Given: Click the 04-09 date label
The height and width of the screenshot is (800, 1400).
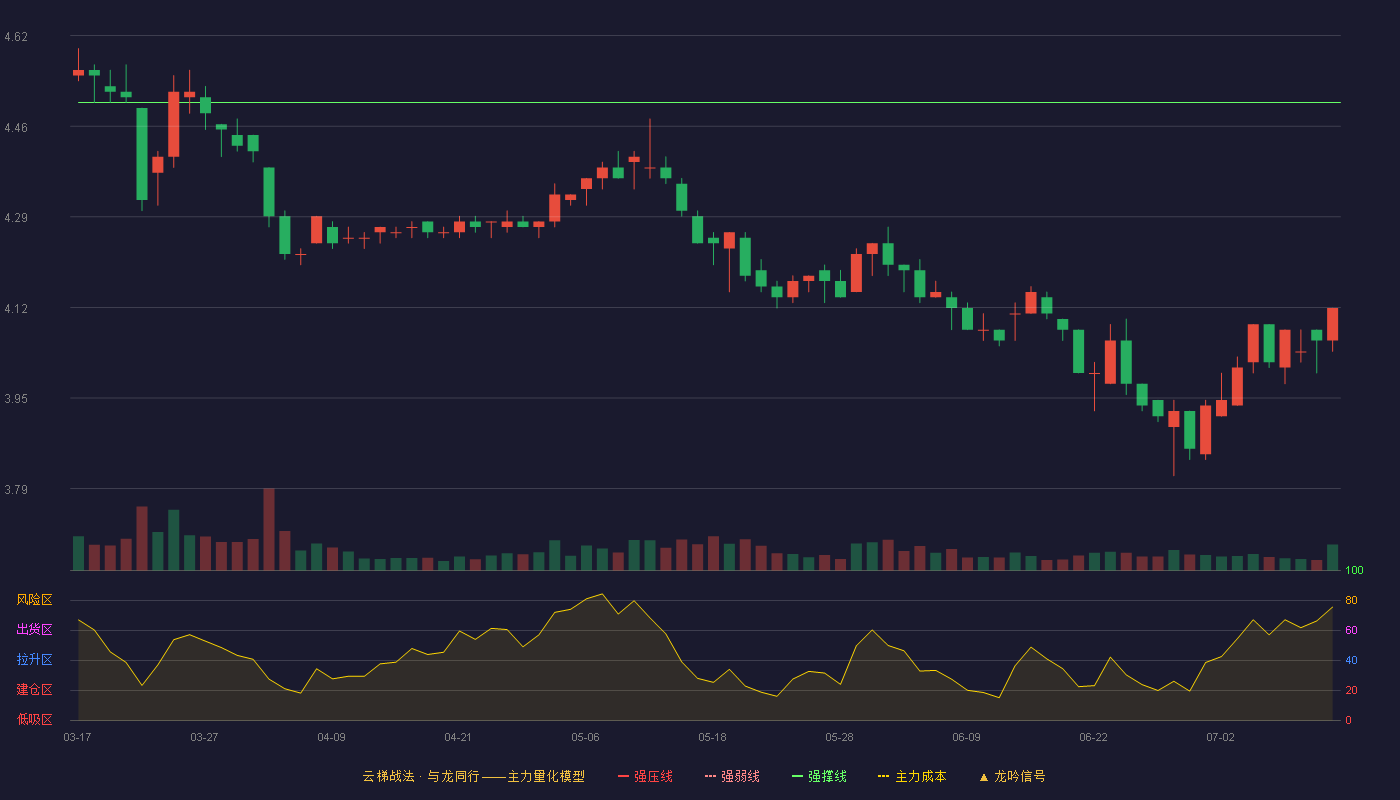Looking at the screenshot, I should pos(331,737).
